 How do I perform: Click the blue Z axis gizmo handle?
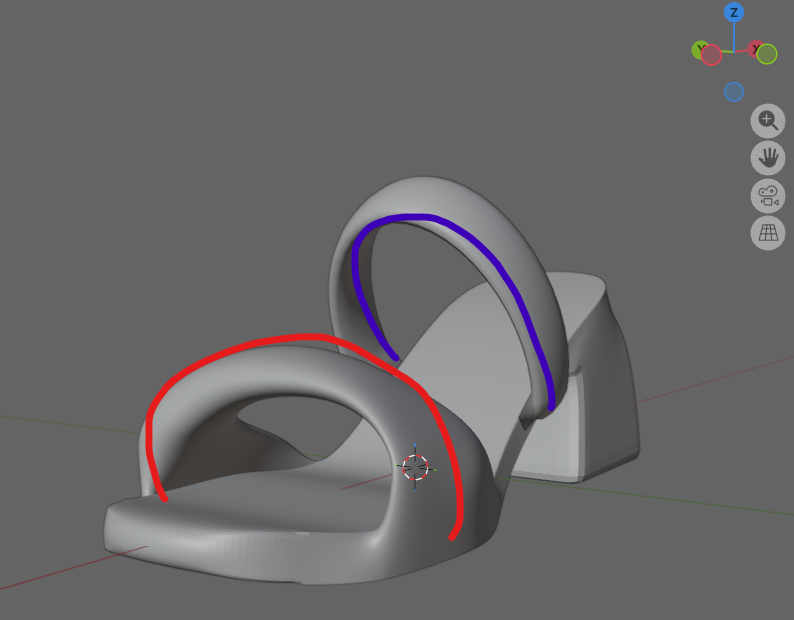click(734, 13)
